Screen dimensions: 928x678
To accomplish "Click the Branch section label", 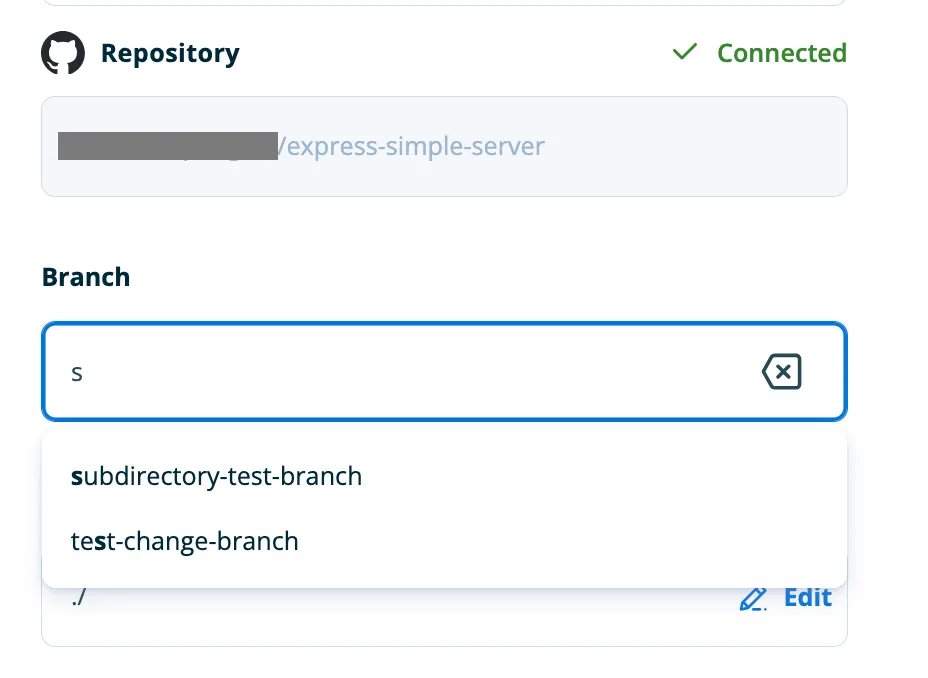I will click(86, 277).
